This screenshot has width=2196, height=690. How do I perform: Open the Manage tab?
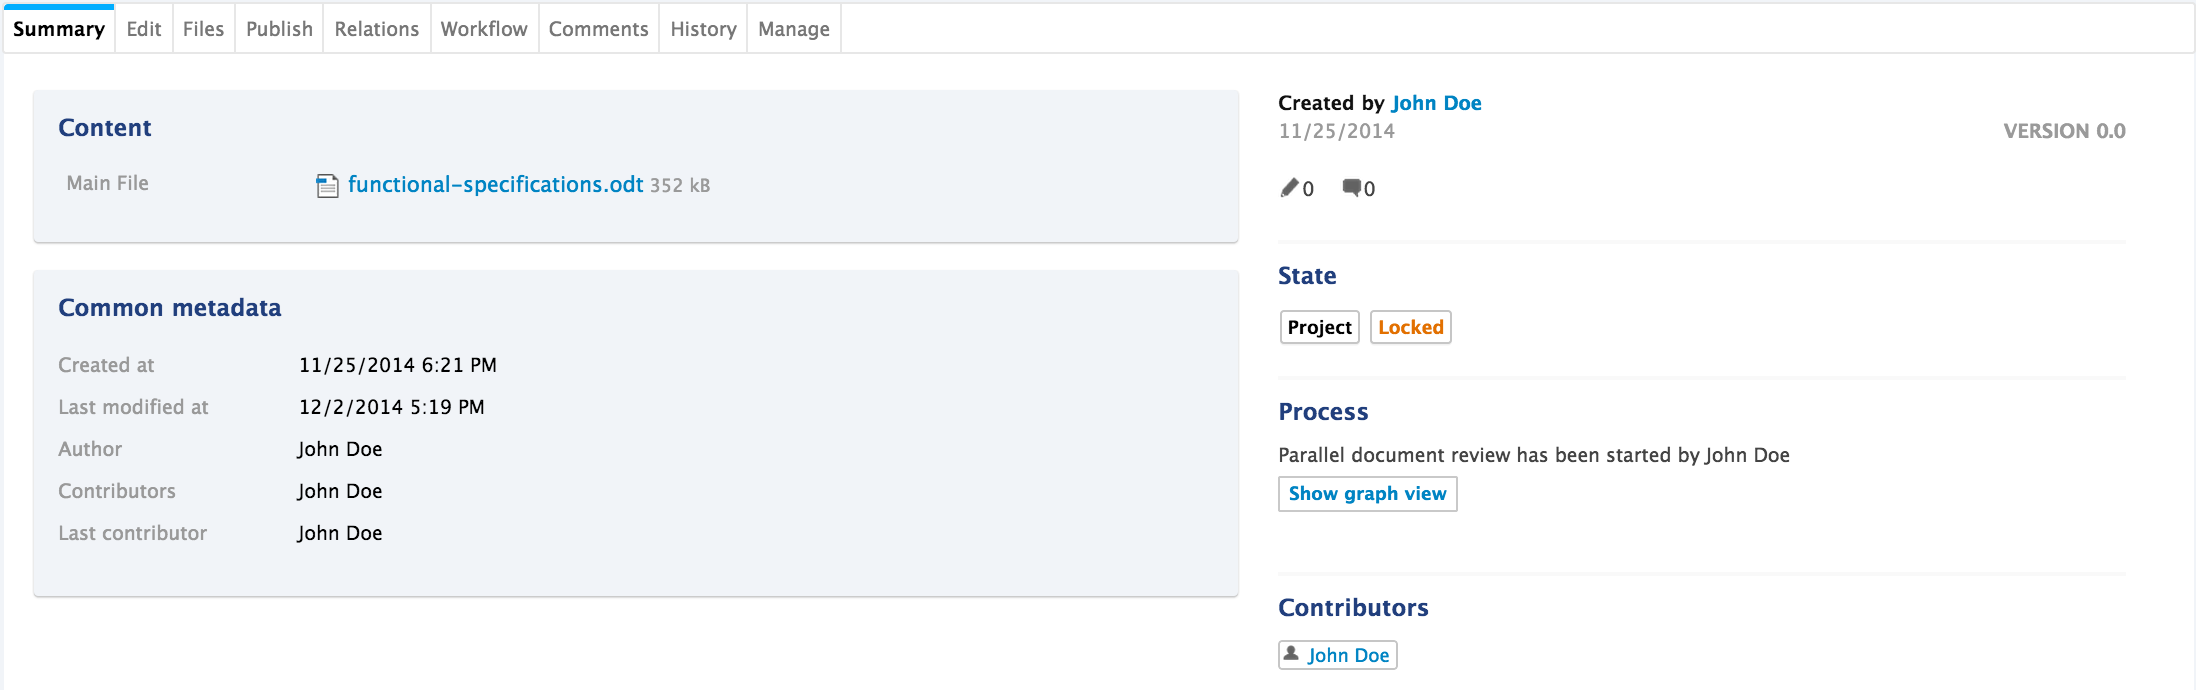pos(794,29)
